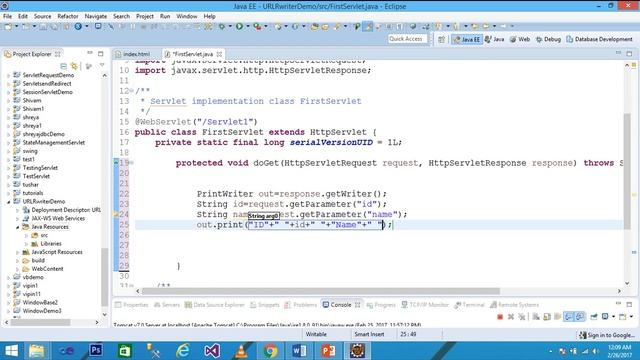The image size is (640, 360).
Task: Toggle the code fold marker at line 12
Action: pyautogui.click(x=131, y=91)
